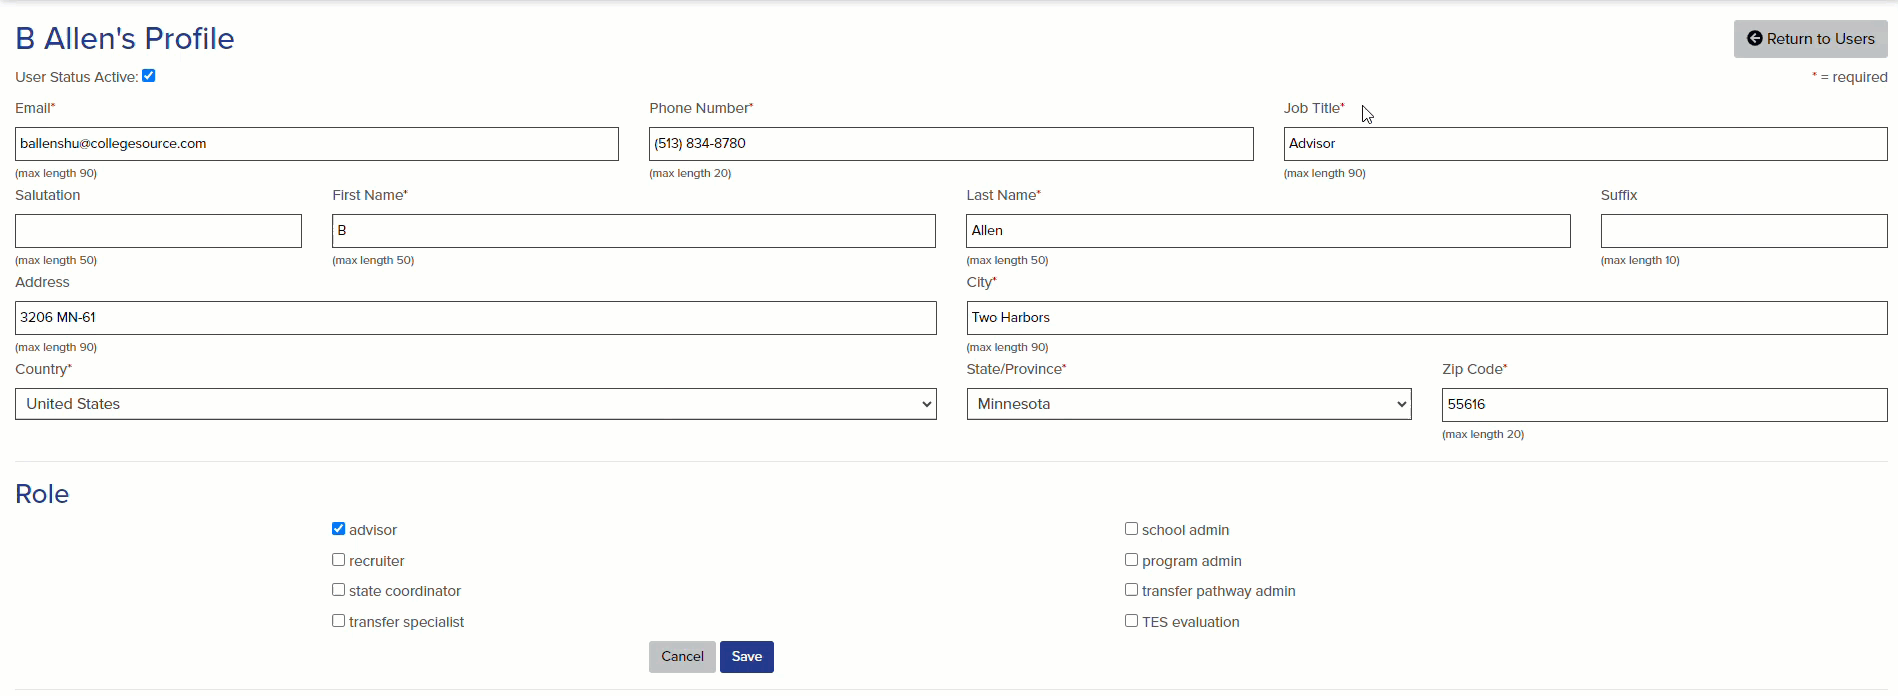This screenshot has height=696, width=1898.
Task: Click the Zip Code field
Action: click(1665, 405)
